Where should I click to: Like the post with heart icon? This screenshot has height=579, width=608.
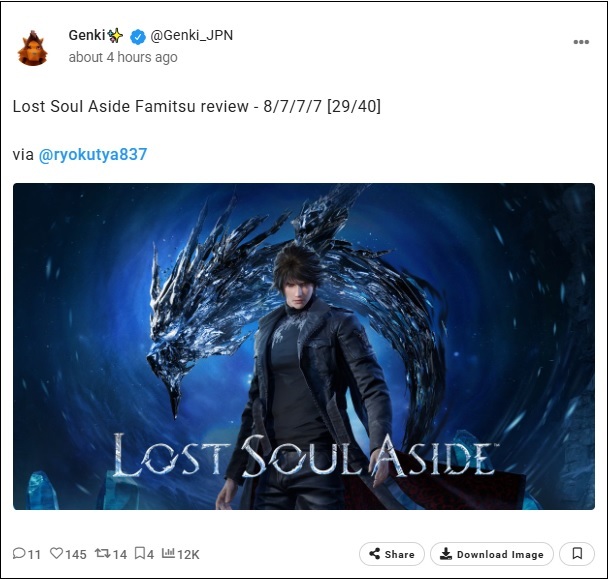click(x=56, y=553)
